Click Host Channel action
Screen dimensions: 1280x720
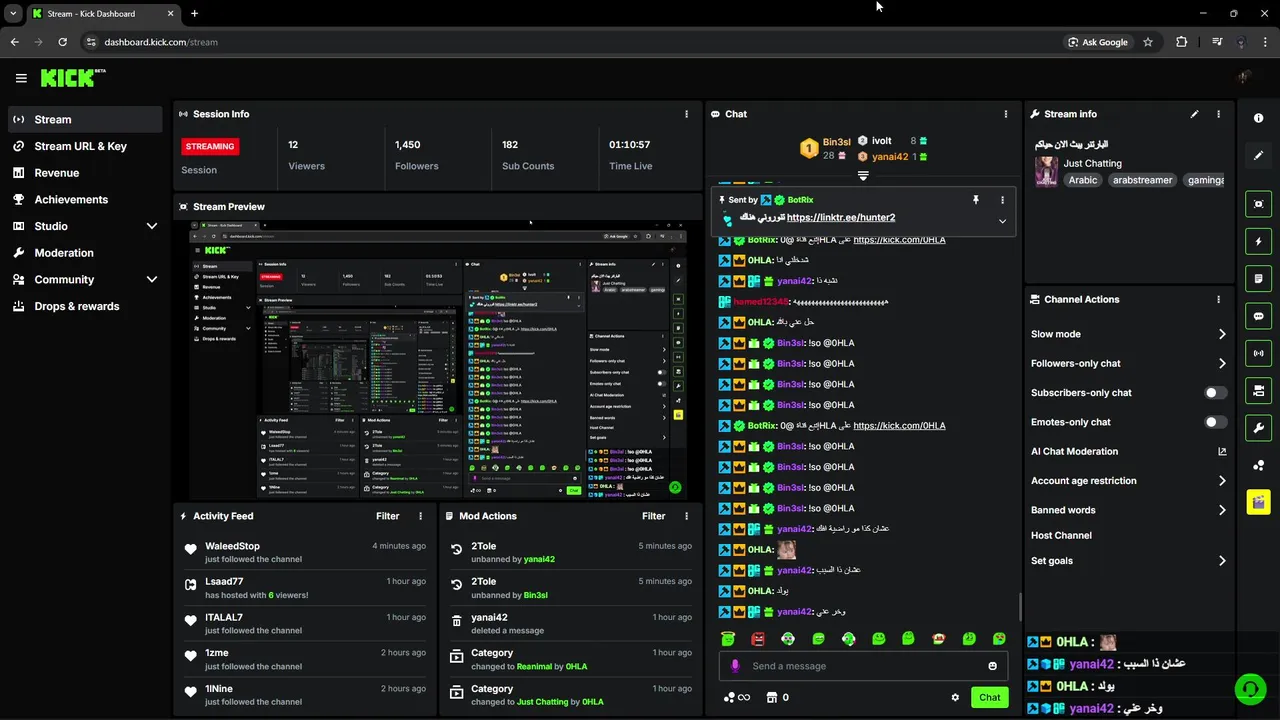[1061, 536]
